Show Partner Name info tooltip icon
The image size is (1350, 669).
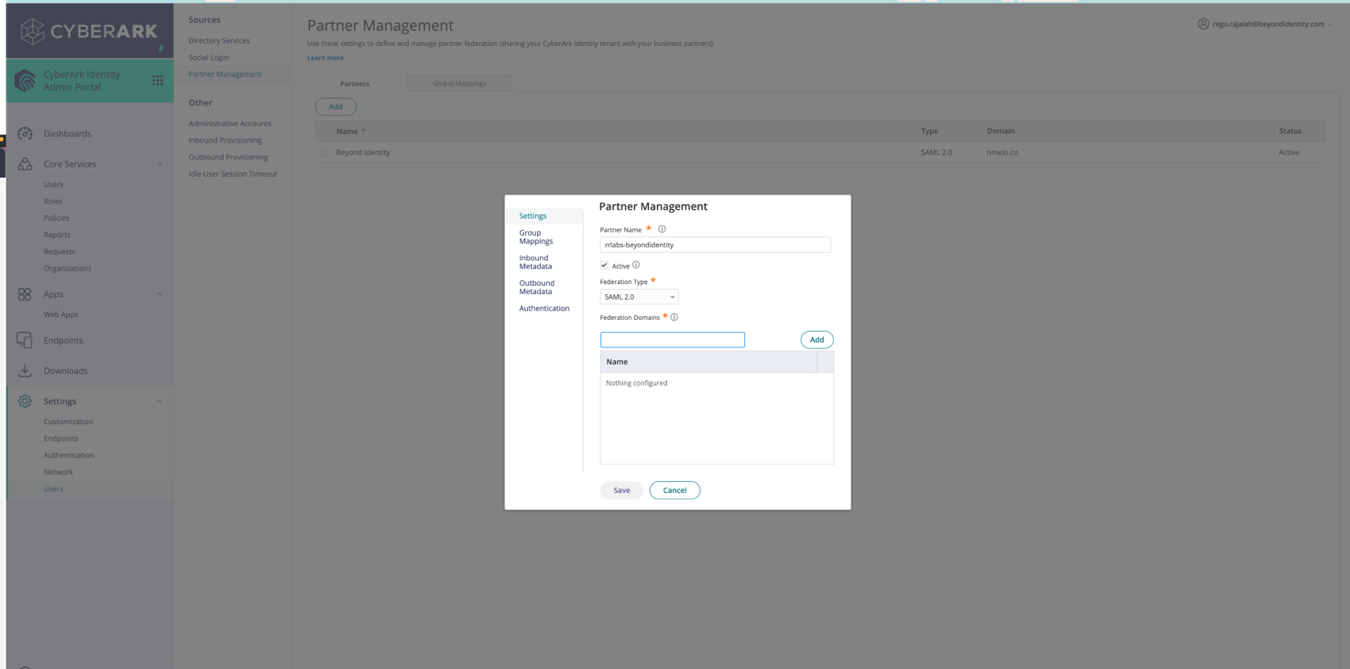(x=662, y=229)
